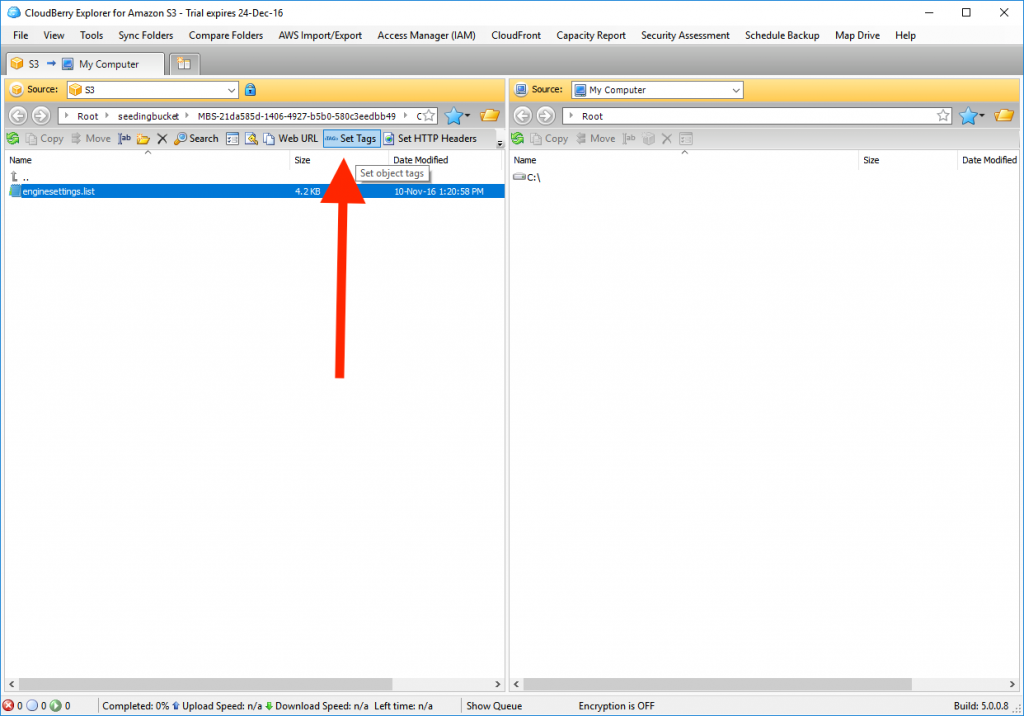Open the yellow favorites folder icon
The width and height of the screenshot is (1024, 716).
489,115
